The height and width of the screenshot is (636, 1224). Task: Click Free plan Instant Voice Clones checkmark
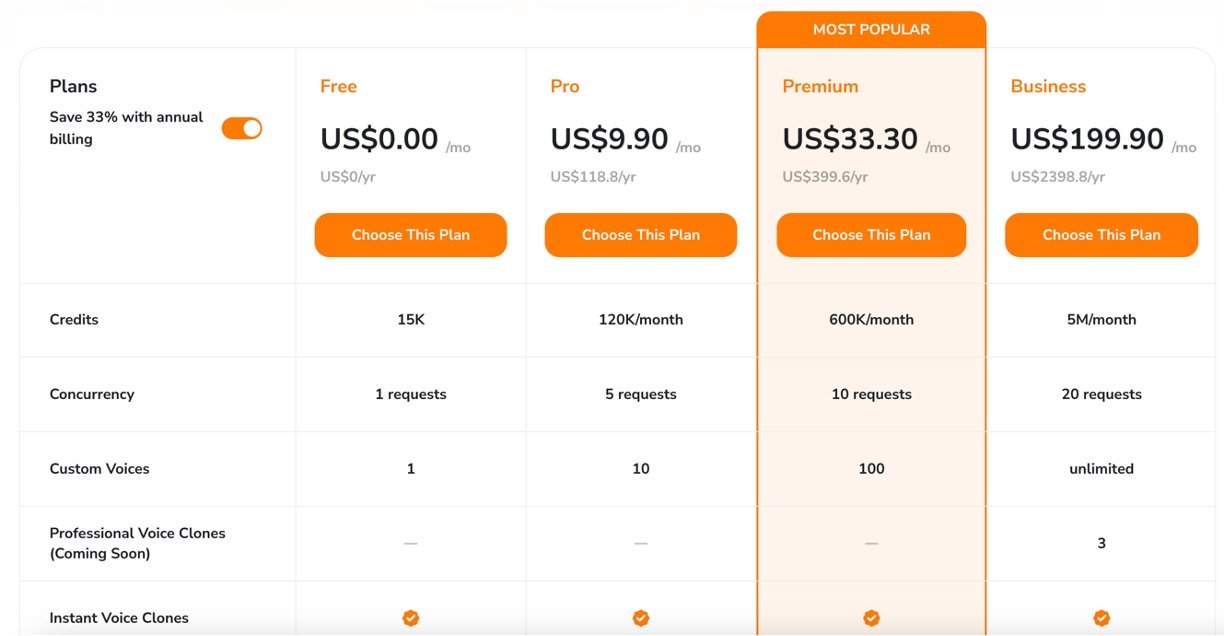tap(410, 618)
